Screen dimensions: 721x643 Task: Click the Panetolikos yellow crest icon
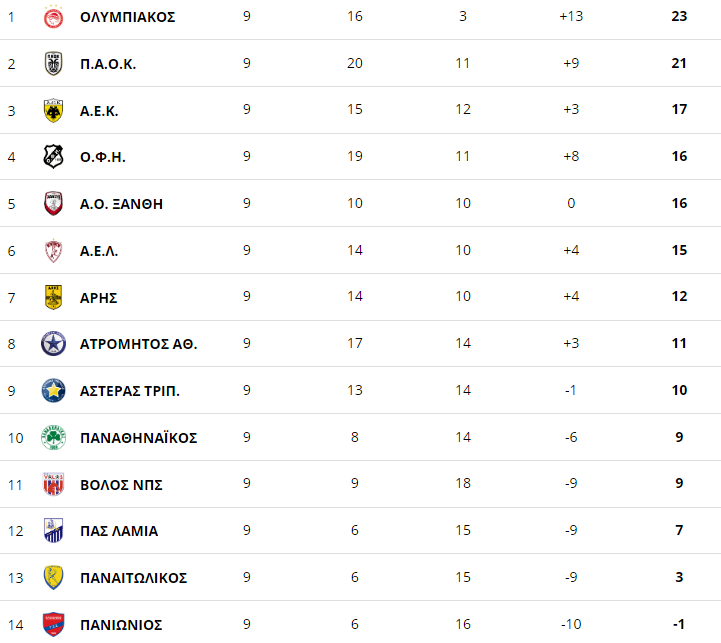[x=53, y=577]
